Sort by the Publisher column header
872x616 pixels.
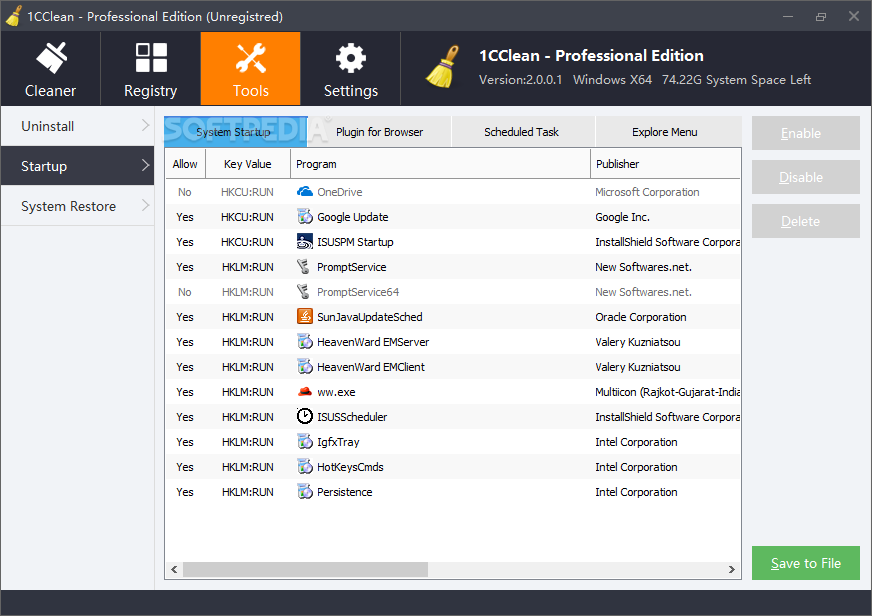pos(666,164)
